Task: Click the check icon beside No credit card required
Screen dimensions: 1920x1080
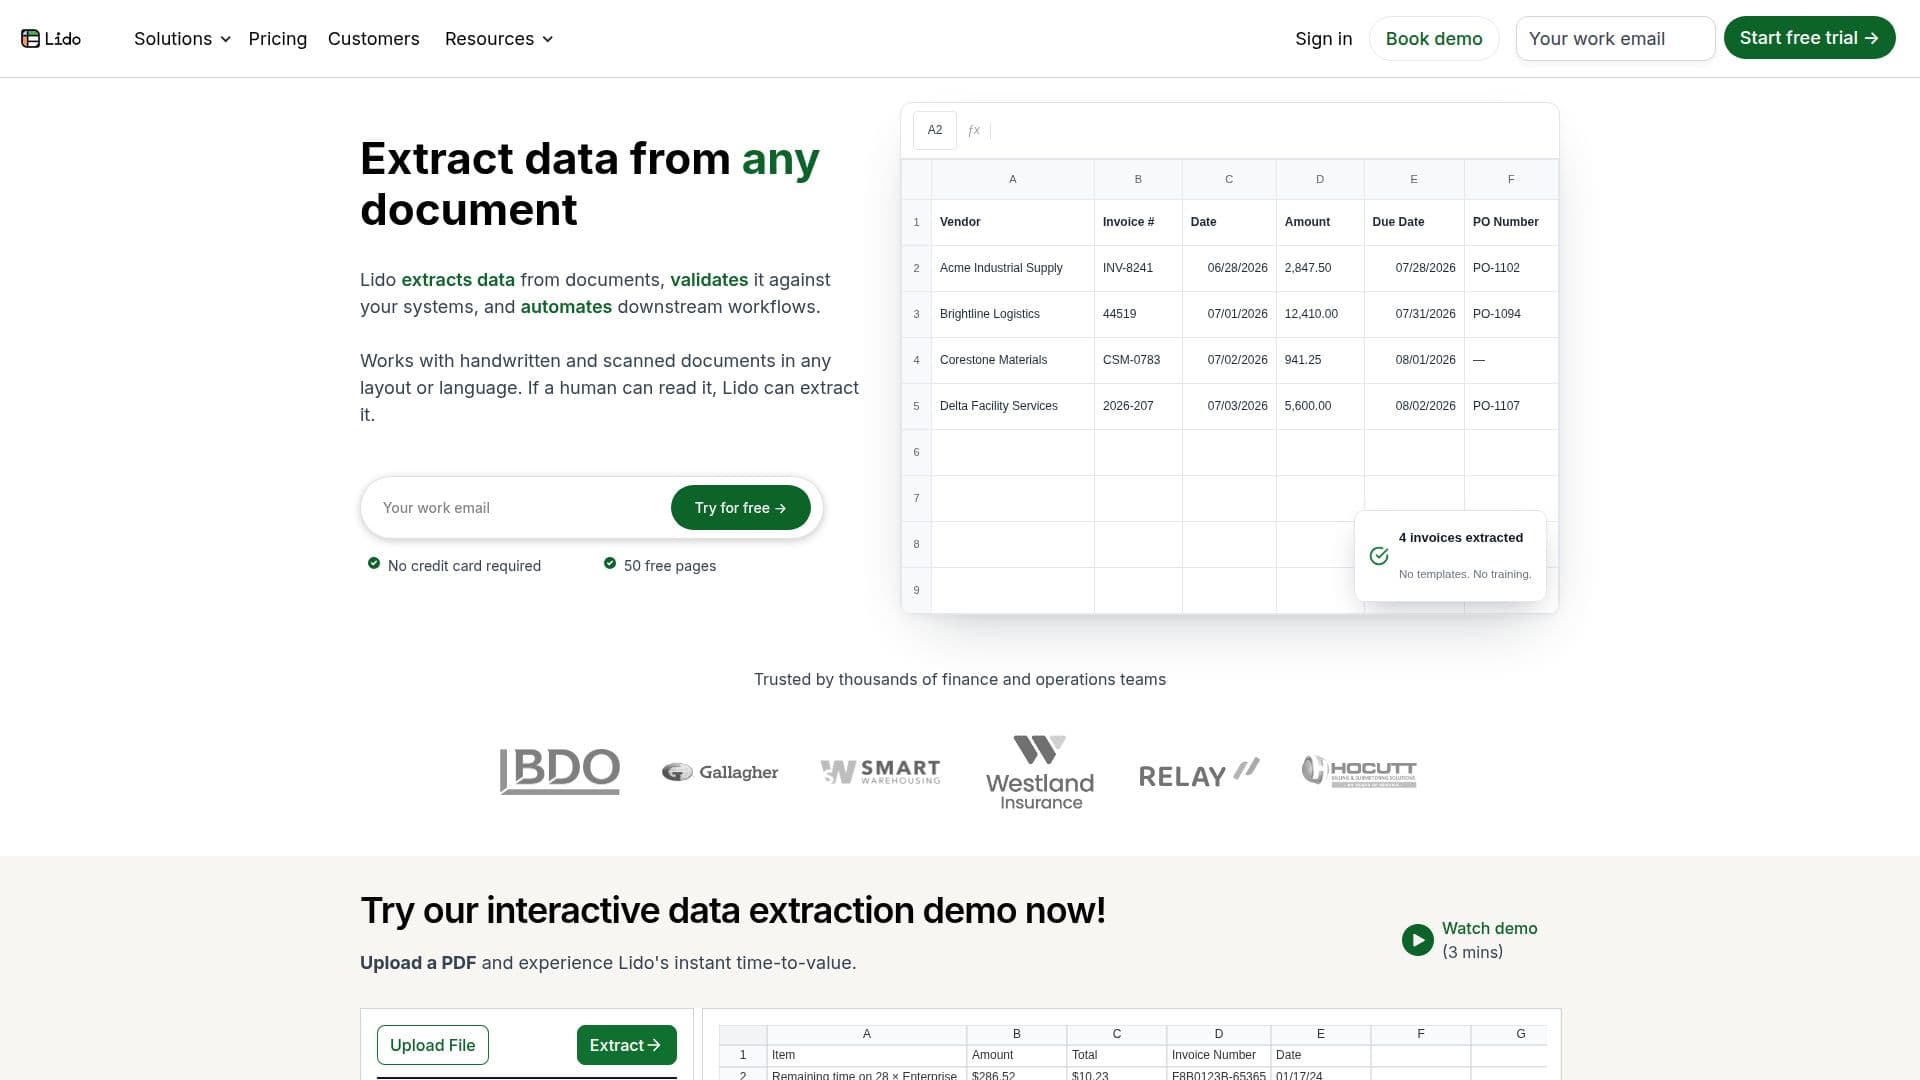Action: point(374,564)
